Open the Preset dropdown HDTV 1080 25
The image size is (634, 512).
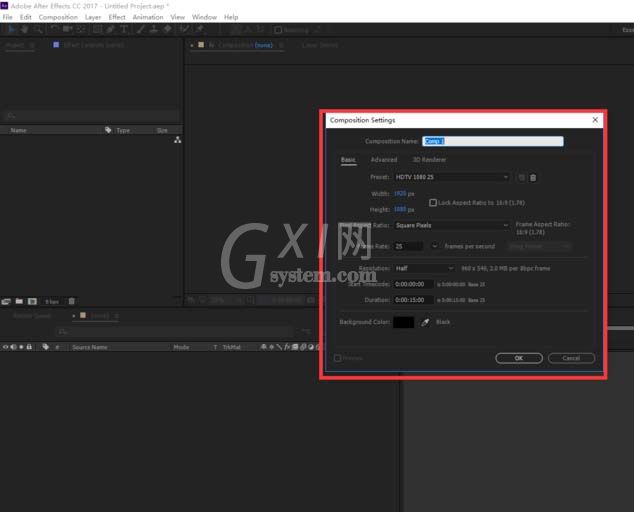[452, 177]
